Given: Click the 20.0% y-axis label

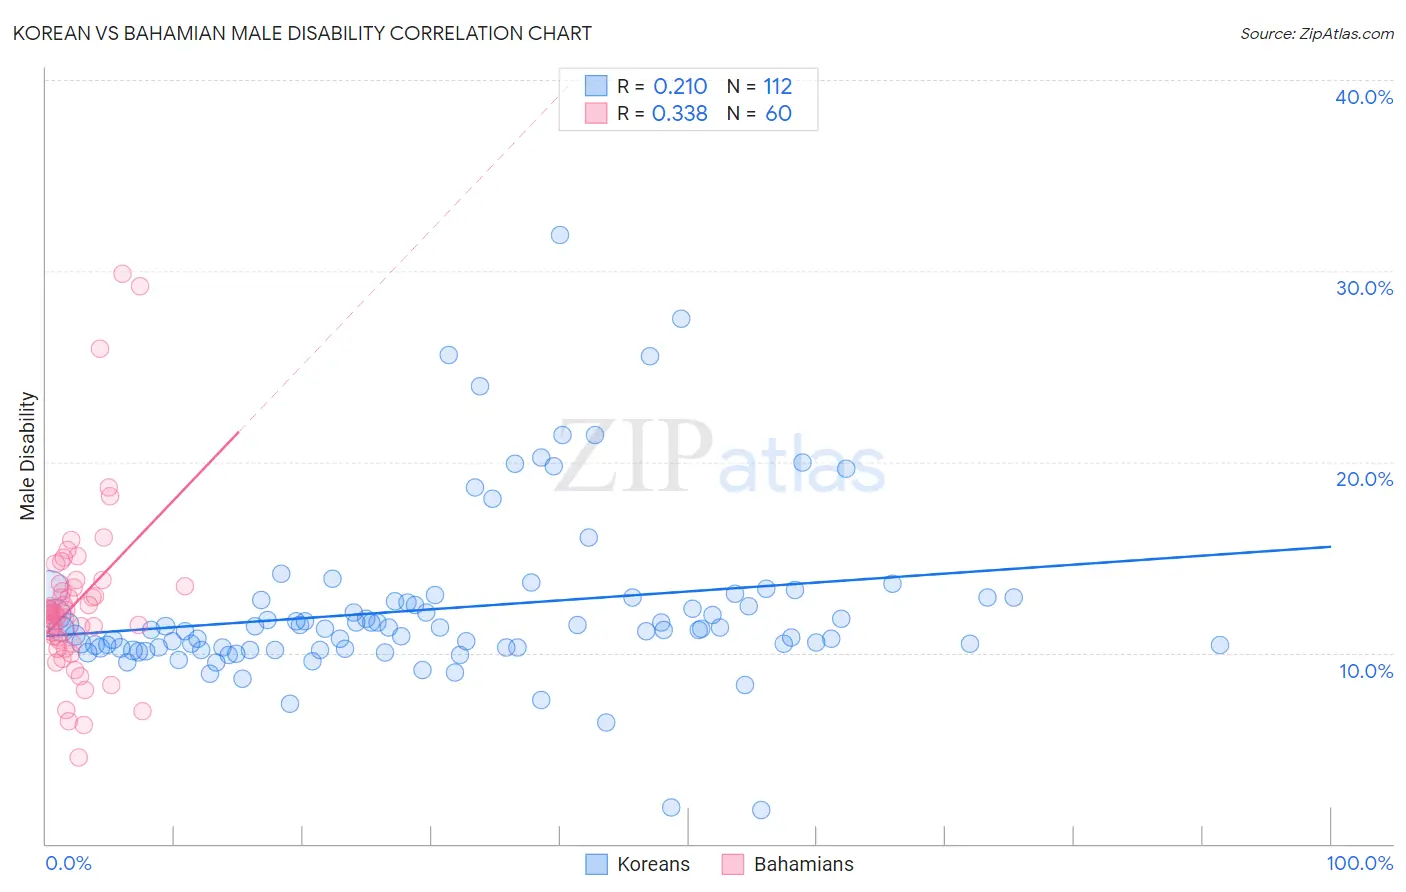Looking at the screenshot, I should point(1364,479).
